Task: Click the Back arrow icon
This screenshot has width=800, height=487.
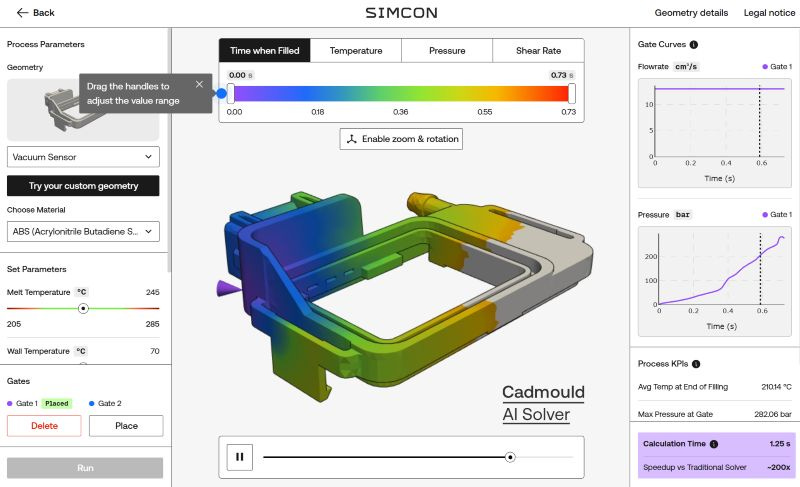Action: (22, 13)
